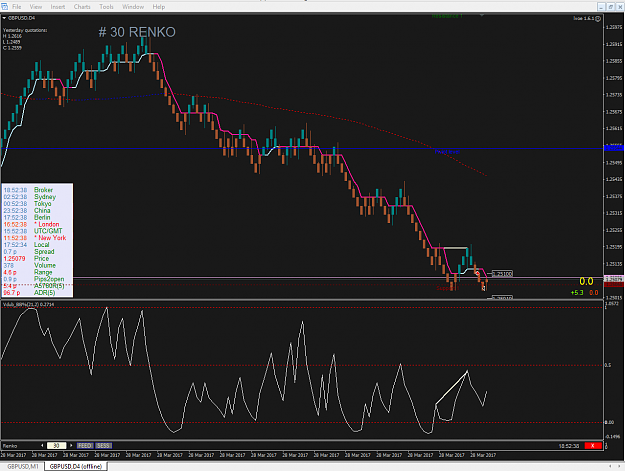Click the '# 30 RENKO' chart title
Viewport: 625px width, 471px height.
[x=137, y=32]
